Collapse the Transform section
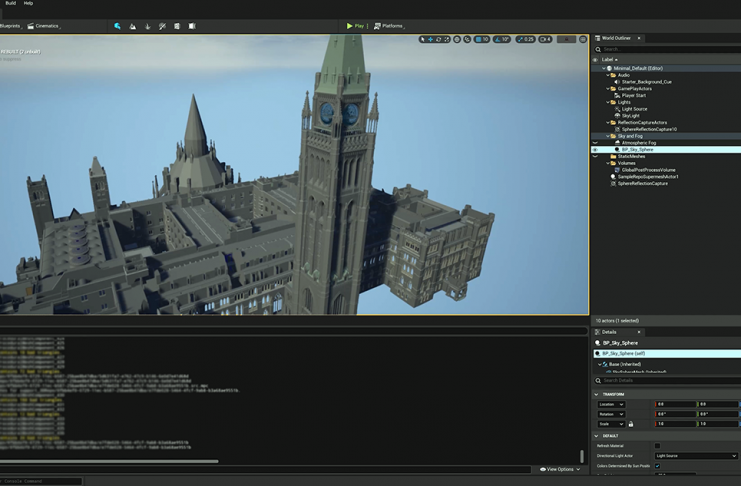This screenshot has height=486, width=741. (x=598, y=394)
